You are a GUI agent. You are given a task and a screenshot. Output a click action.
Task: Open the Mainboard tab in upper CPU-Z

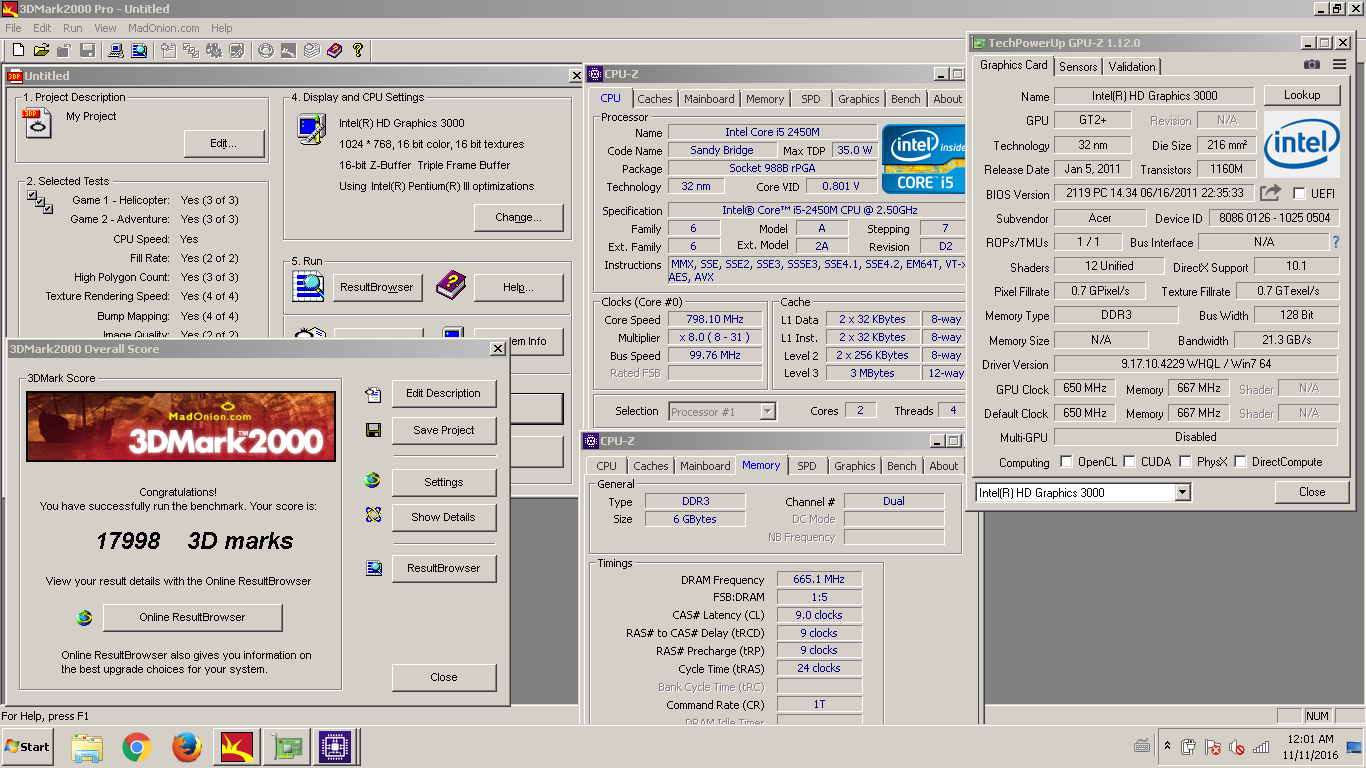(x=709, y=99)
